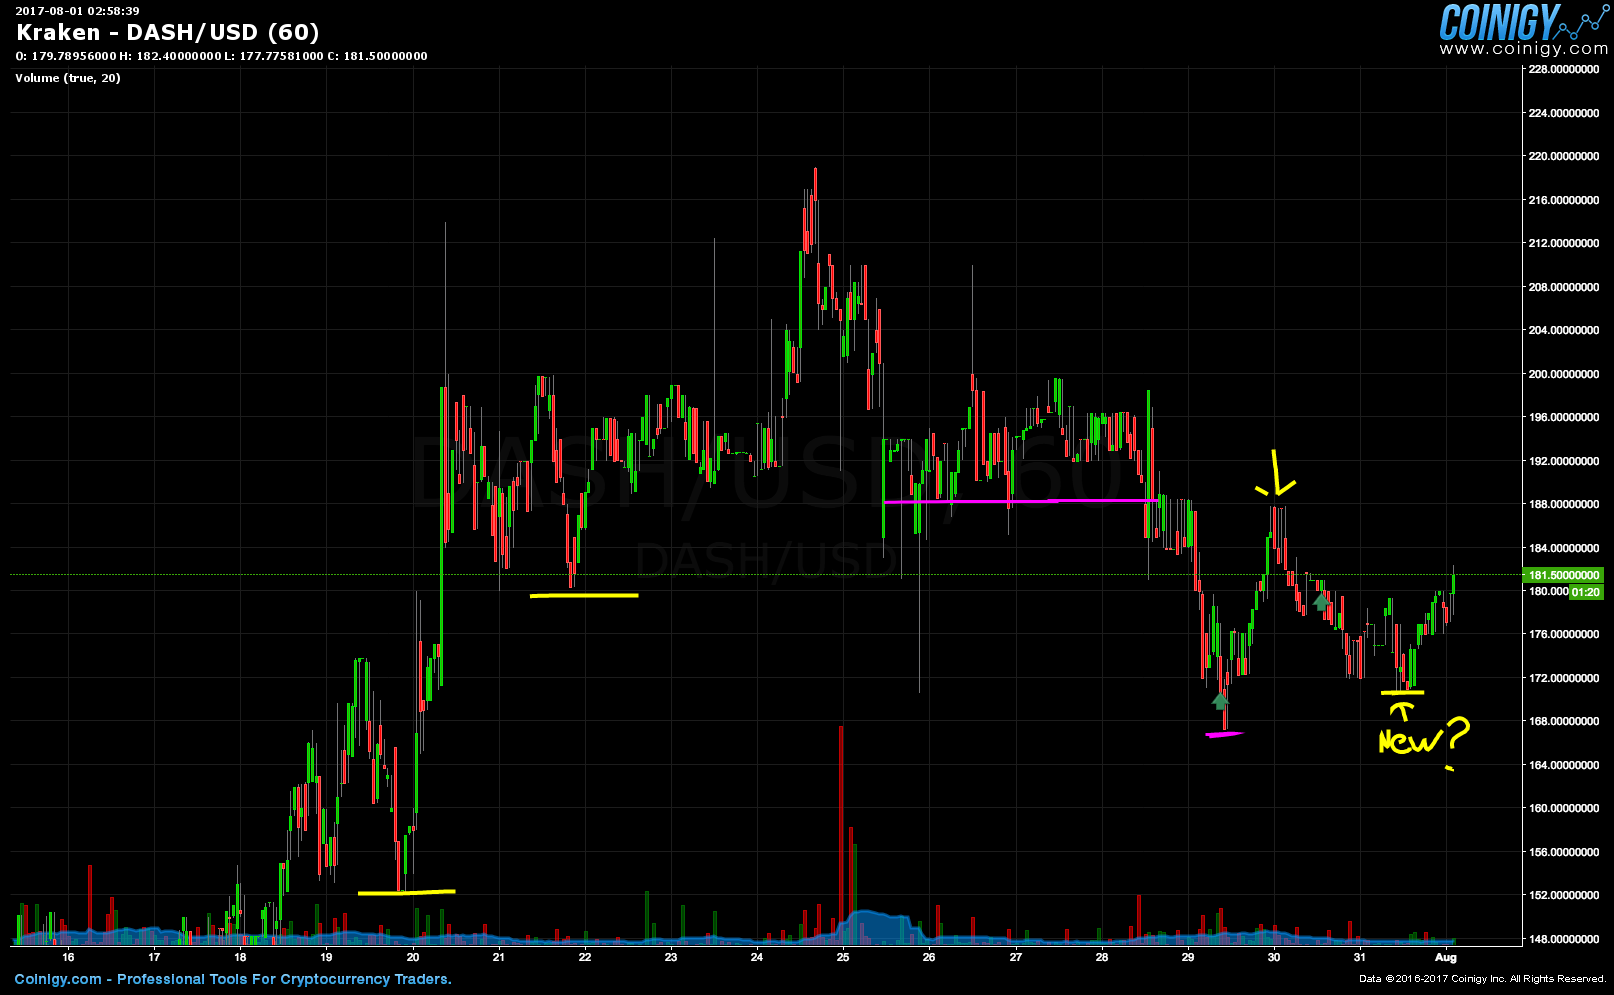The height and width of the screenshot is (995, 1614).
Task: Click the Coinigy logo
Action: coord(1522,21)
